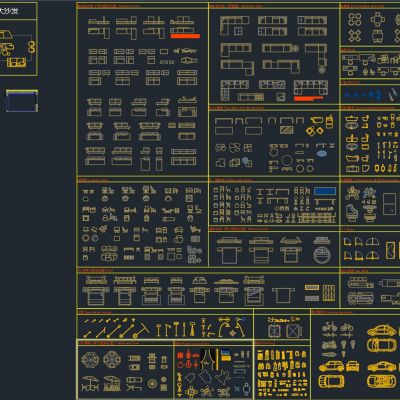
Task: Click the pair of yellow diamond cushions
Action: pos(315,131)
